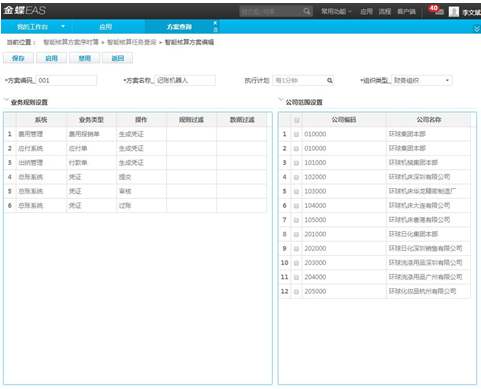The height and width of the screenshot is (389, 481).
Task: Check the box for company code 101000
Action: 296,163
